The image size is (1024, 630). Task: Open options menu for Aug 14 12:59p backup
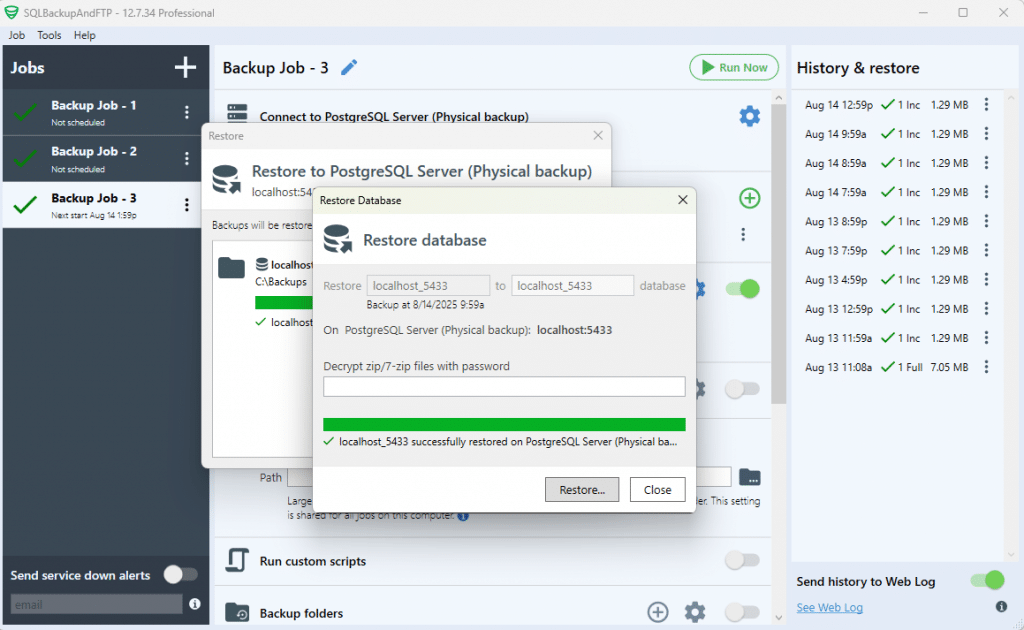(987, 104)
